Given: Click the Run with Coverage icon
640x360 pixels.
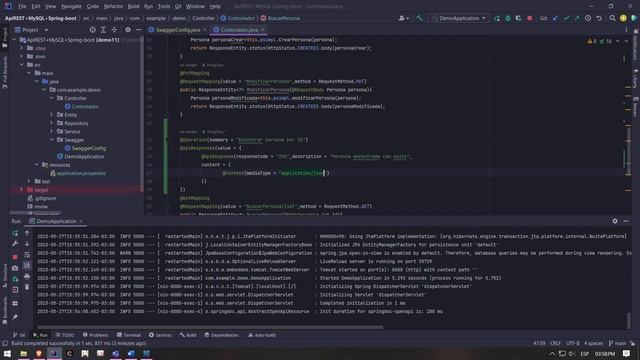Looking at the screenshot, I should click(x=518, y=18).
